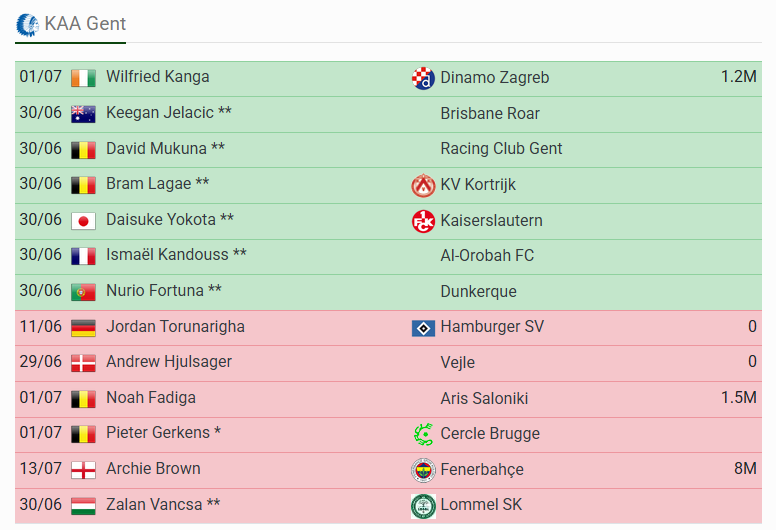Click the Fenerbahçe club crest
This screenshot has width=776, height=530.
click(x=423, y=470)
